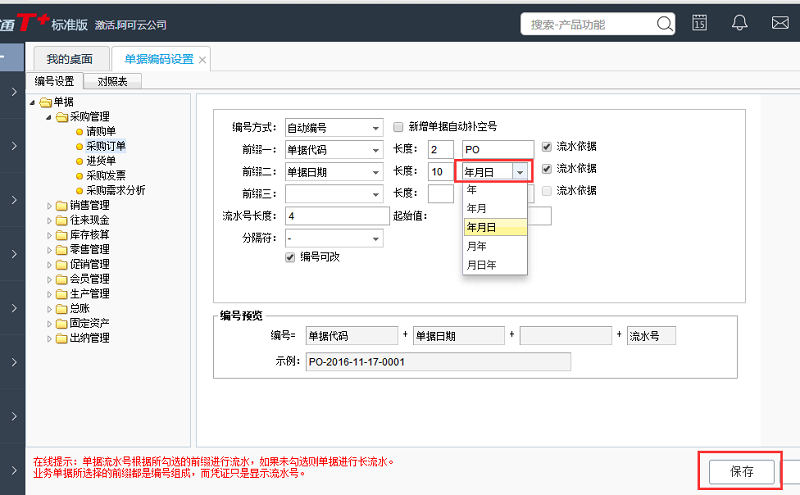Select 请购单 in the tree
The height and width of the screenshot is (495, 800).
(x=101, y=132)
